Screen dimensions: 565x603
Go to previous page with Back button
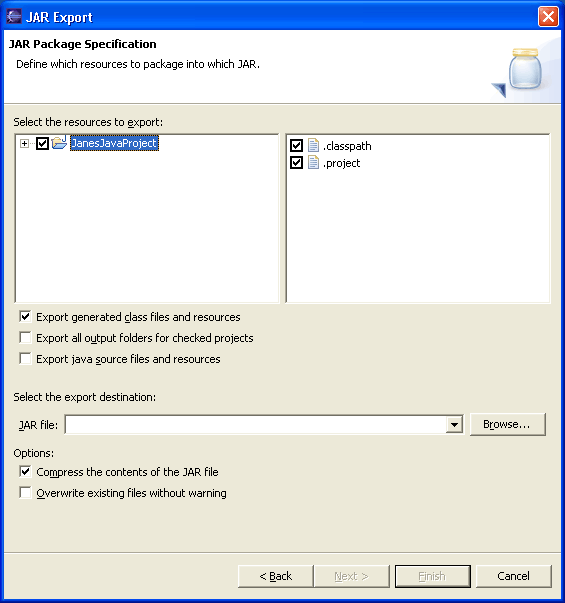point(275,576)
